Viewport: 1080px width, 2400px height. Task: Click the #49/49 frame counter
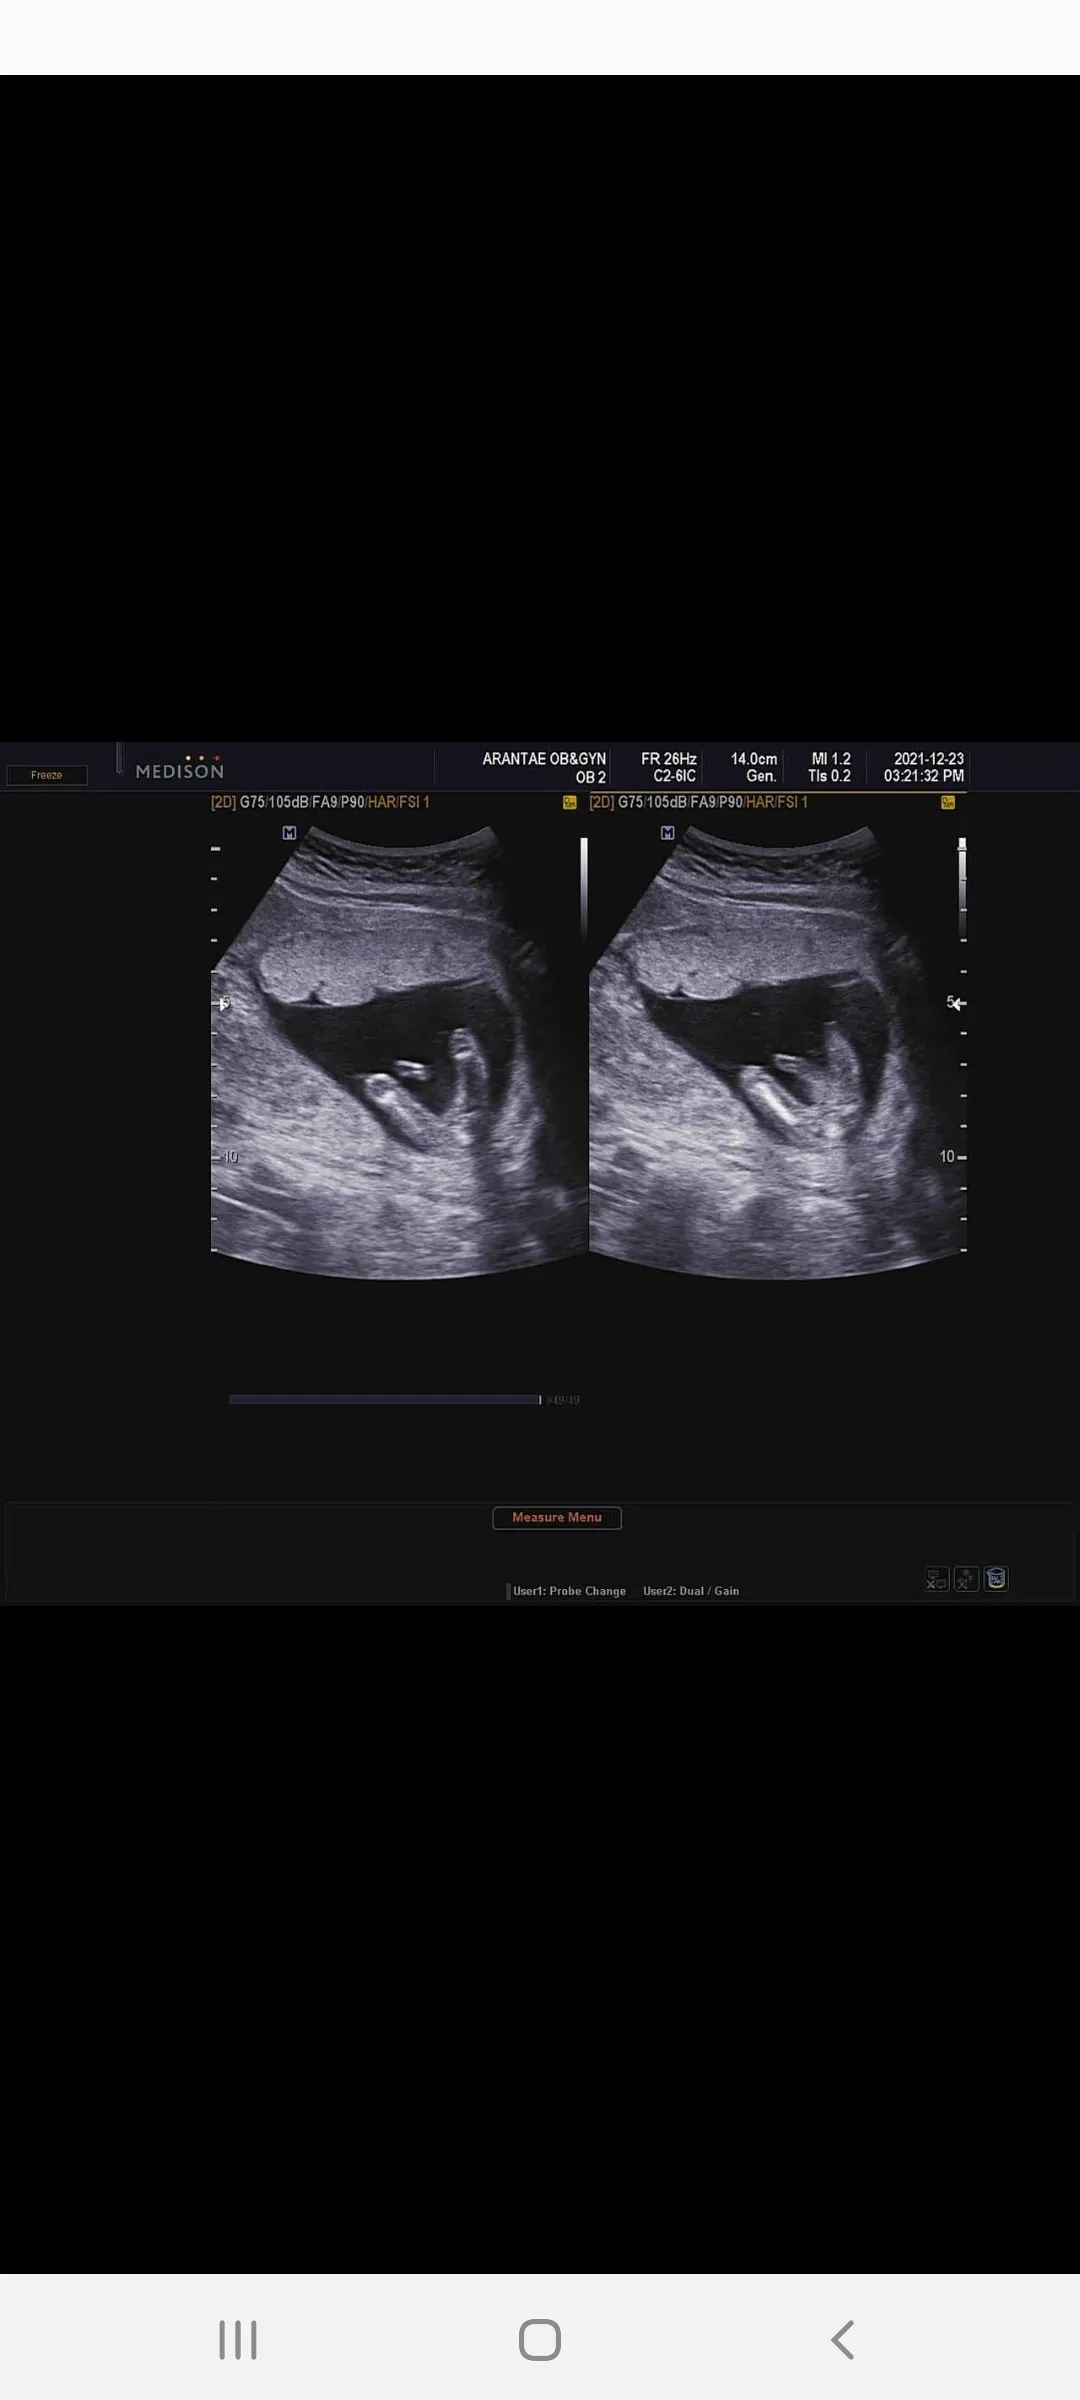pyautogui.click(x=563, y=1400)
